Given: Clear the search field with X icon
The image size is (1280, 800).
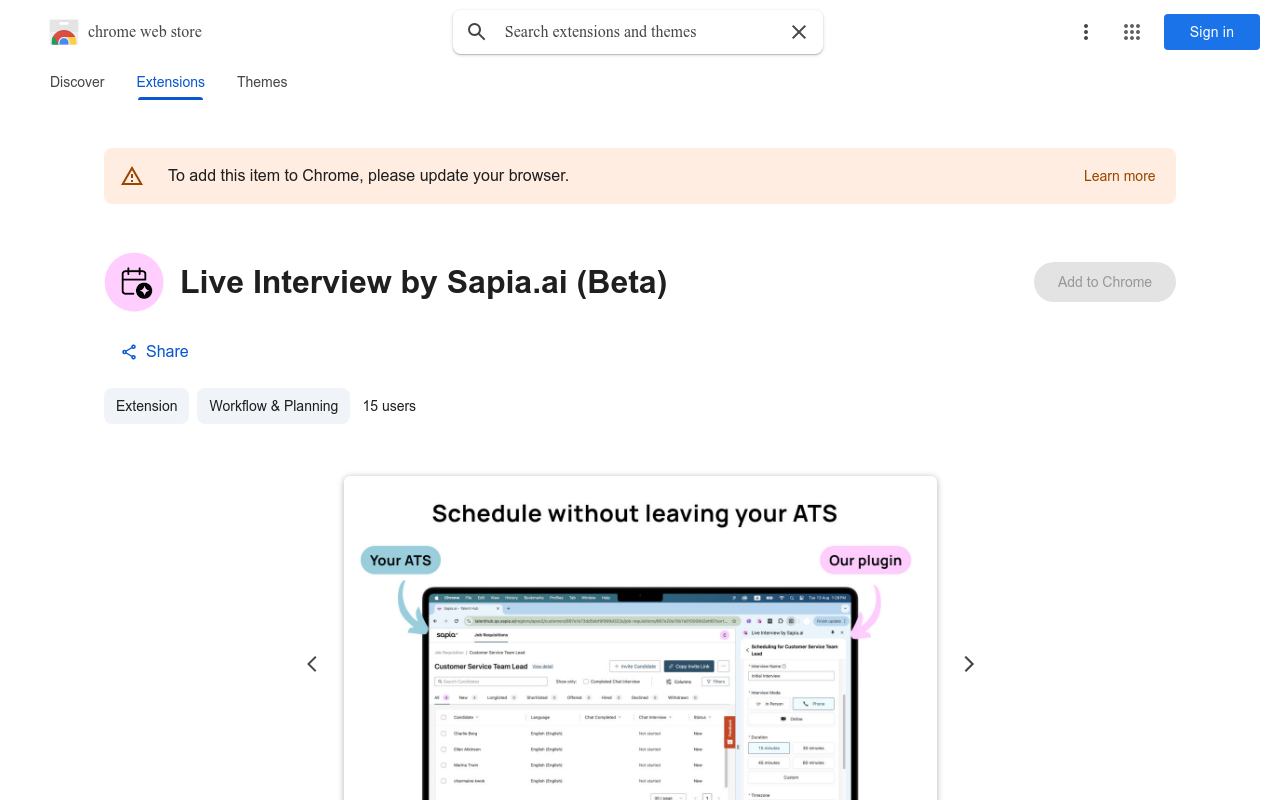Looking at the screenshot, I should click(x=799, y=32).
